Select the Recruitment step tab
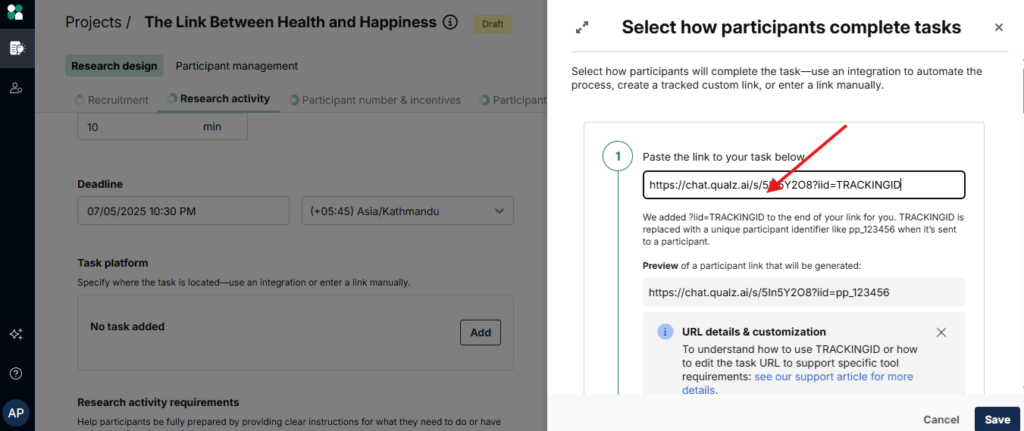This screenshot has height=431, width=1024. [111, 100]
